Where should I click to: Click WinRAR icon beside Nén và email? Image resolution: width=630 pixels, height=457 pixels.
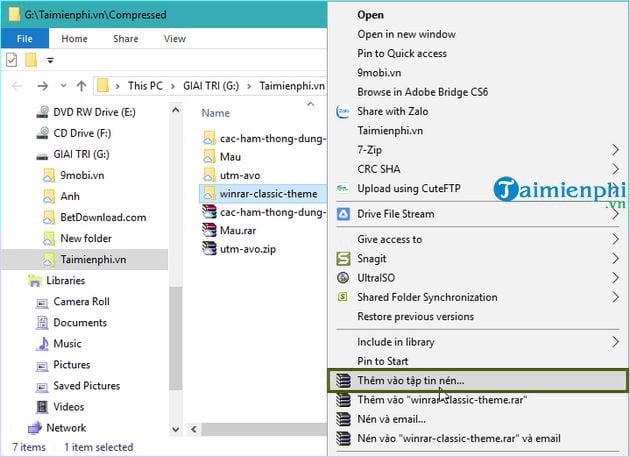343,419
